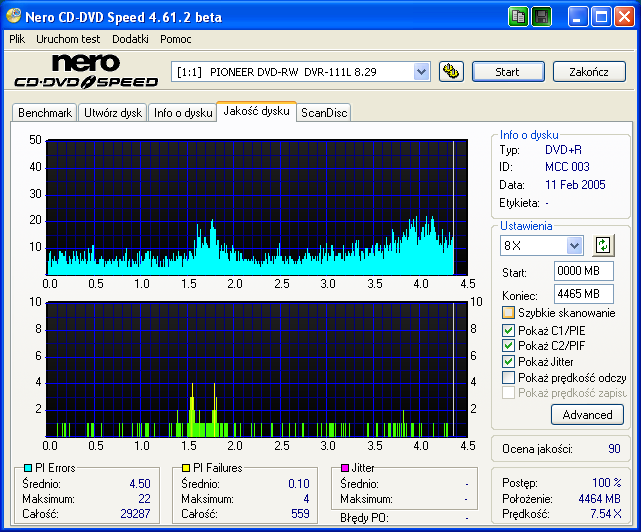The image size is (641, 532).
Task: Open the Plik menu
Action: pos(17,39)
